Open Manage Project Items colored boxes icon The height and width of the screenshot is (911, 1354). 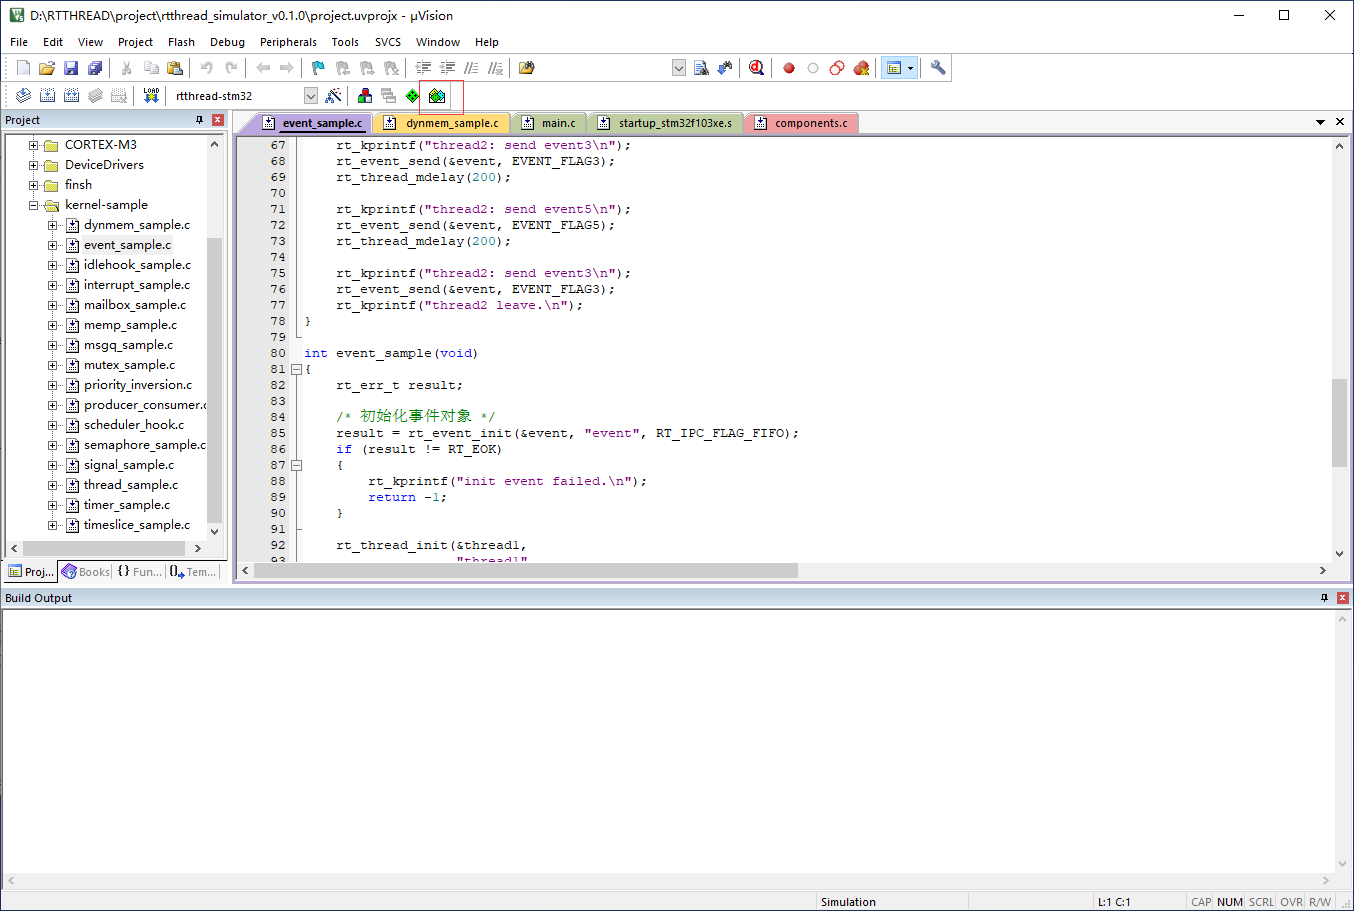point(365,96)
